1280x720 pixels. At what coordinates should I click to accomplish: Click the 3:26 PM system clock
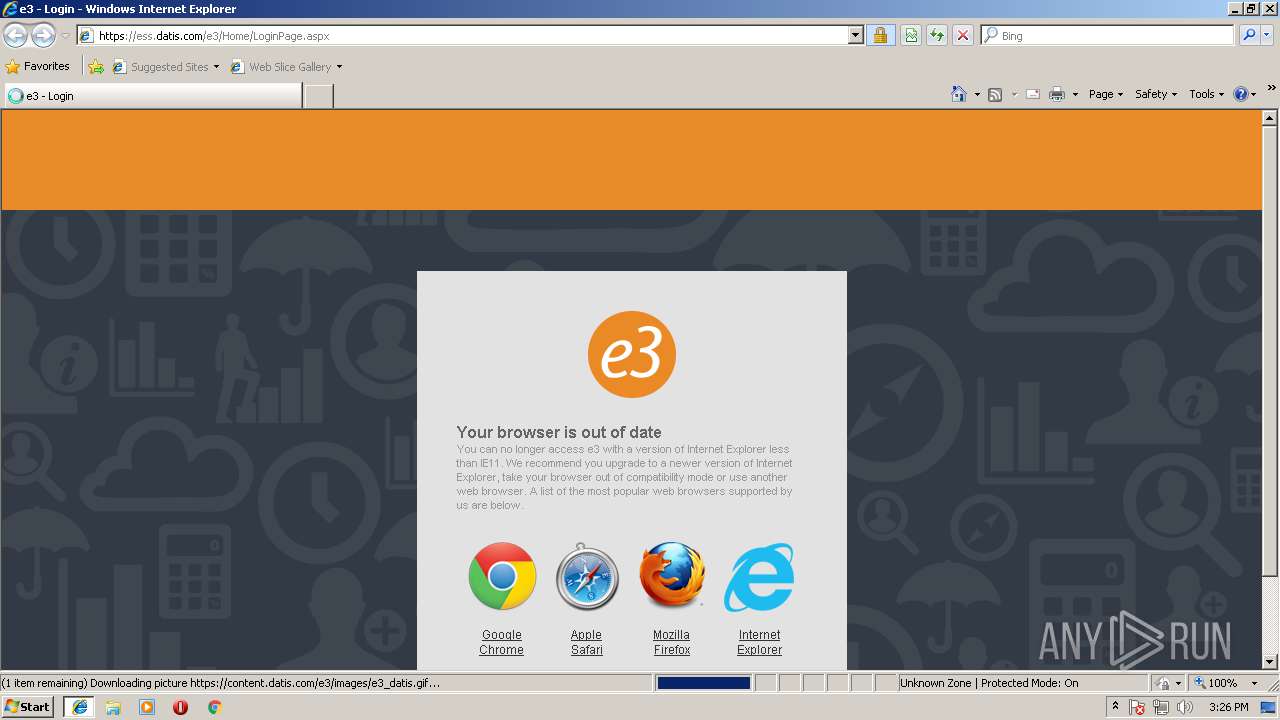click(1228, 707)
